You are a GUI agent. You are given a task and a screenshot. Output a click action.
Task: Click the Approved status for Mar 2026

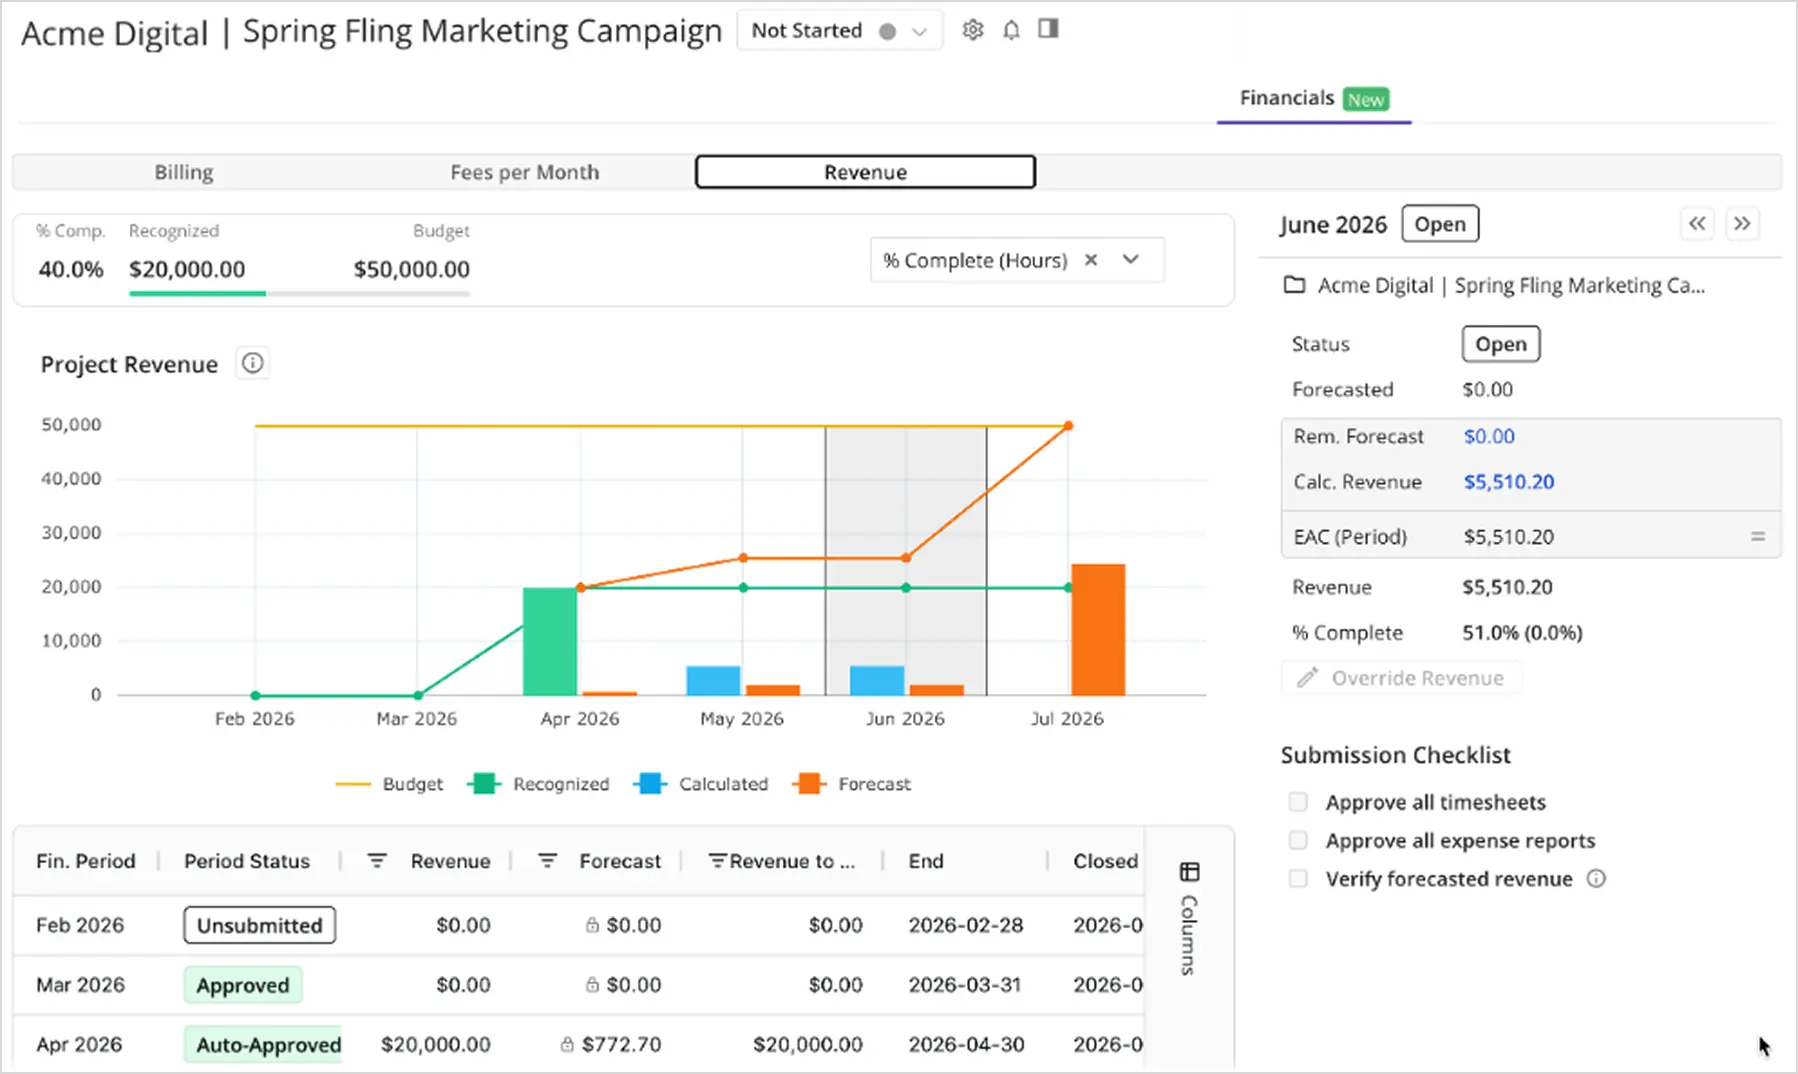pyautogui.click(x=243, y=985)
